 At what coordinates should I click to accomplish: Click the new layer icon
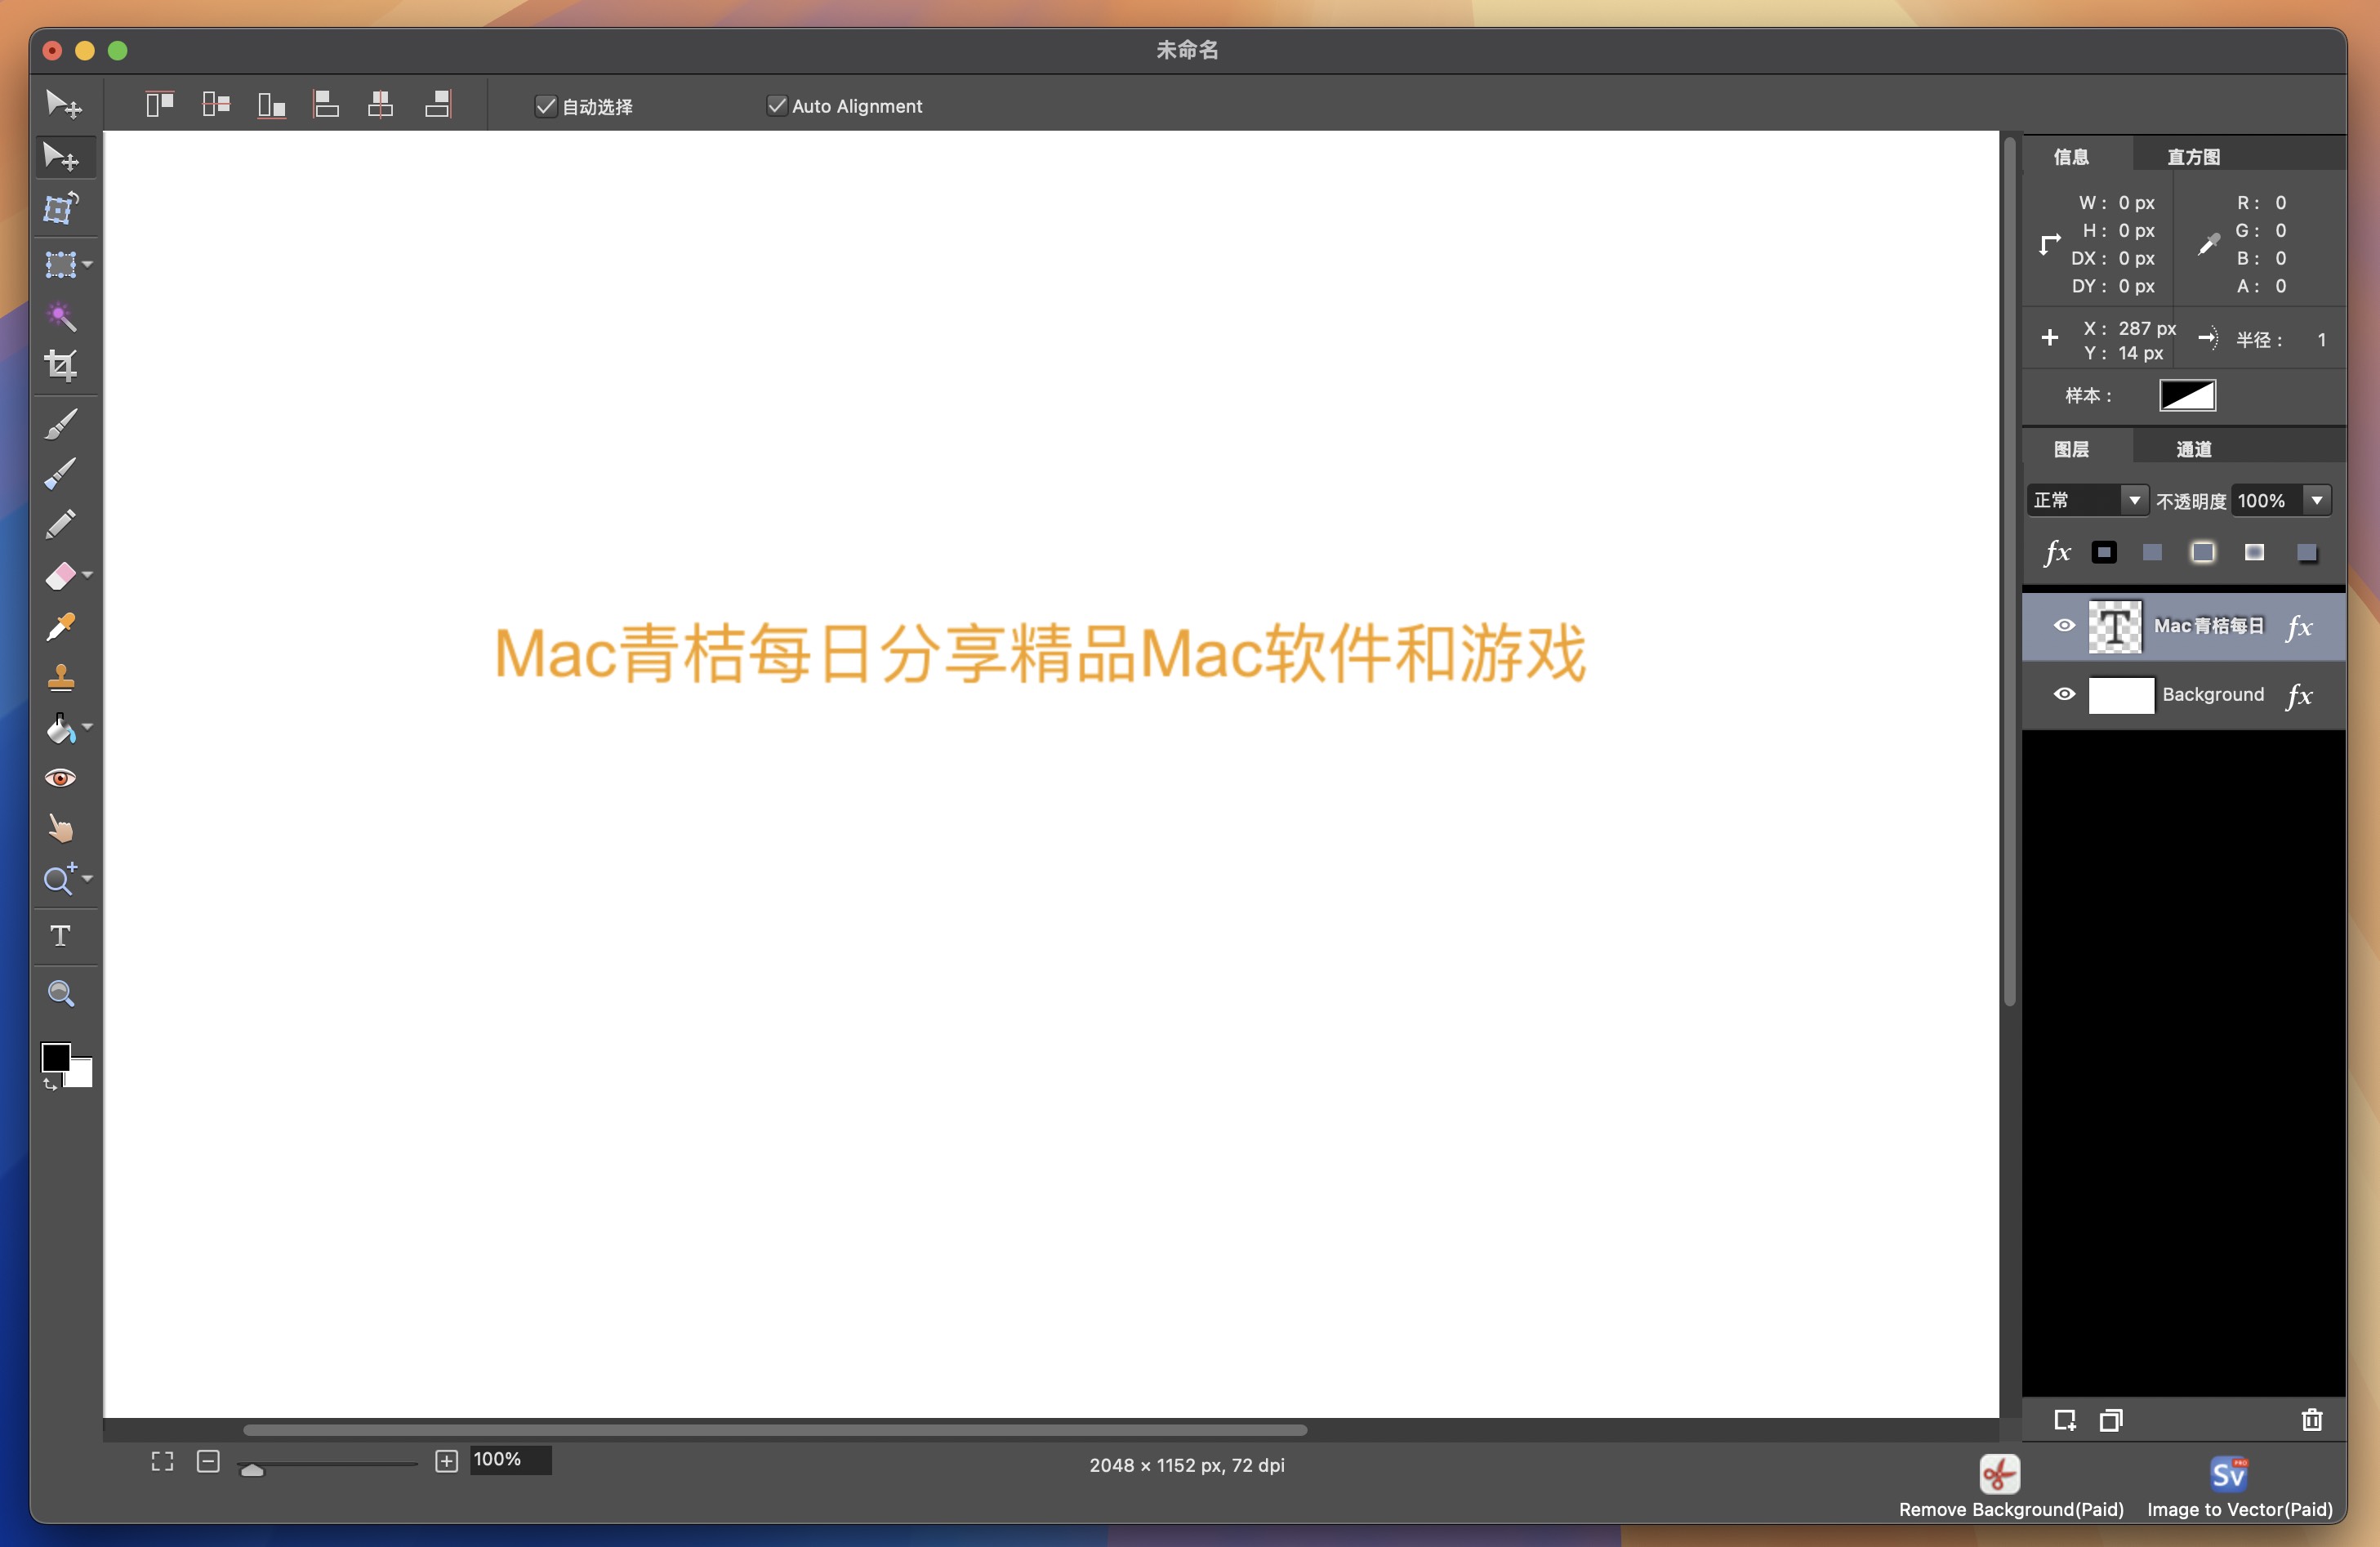click(x=2065, y=1420)
